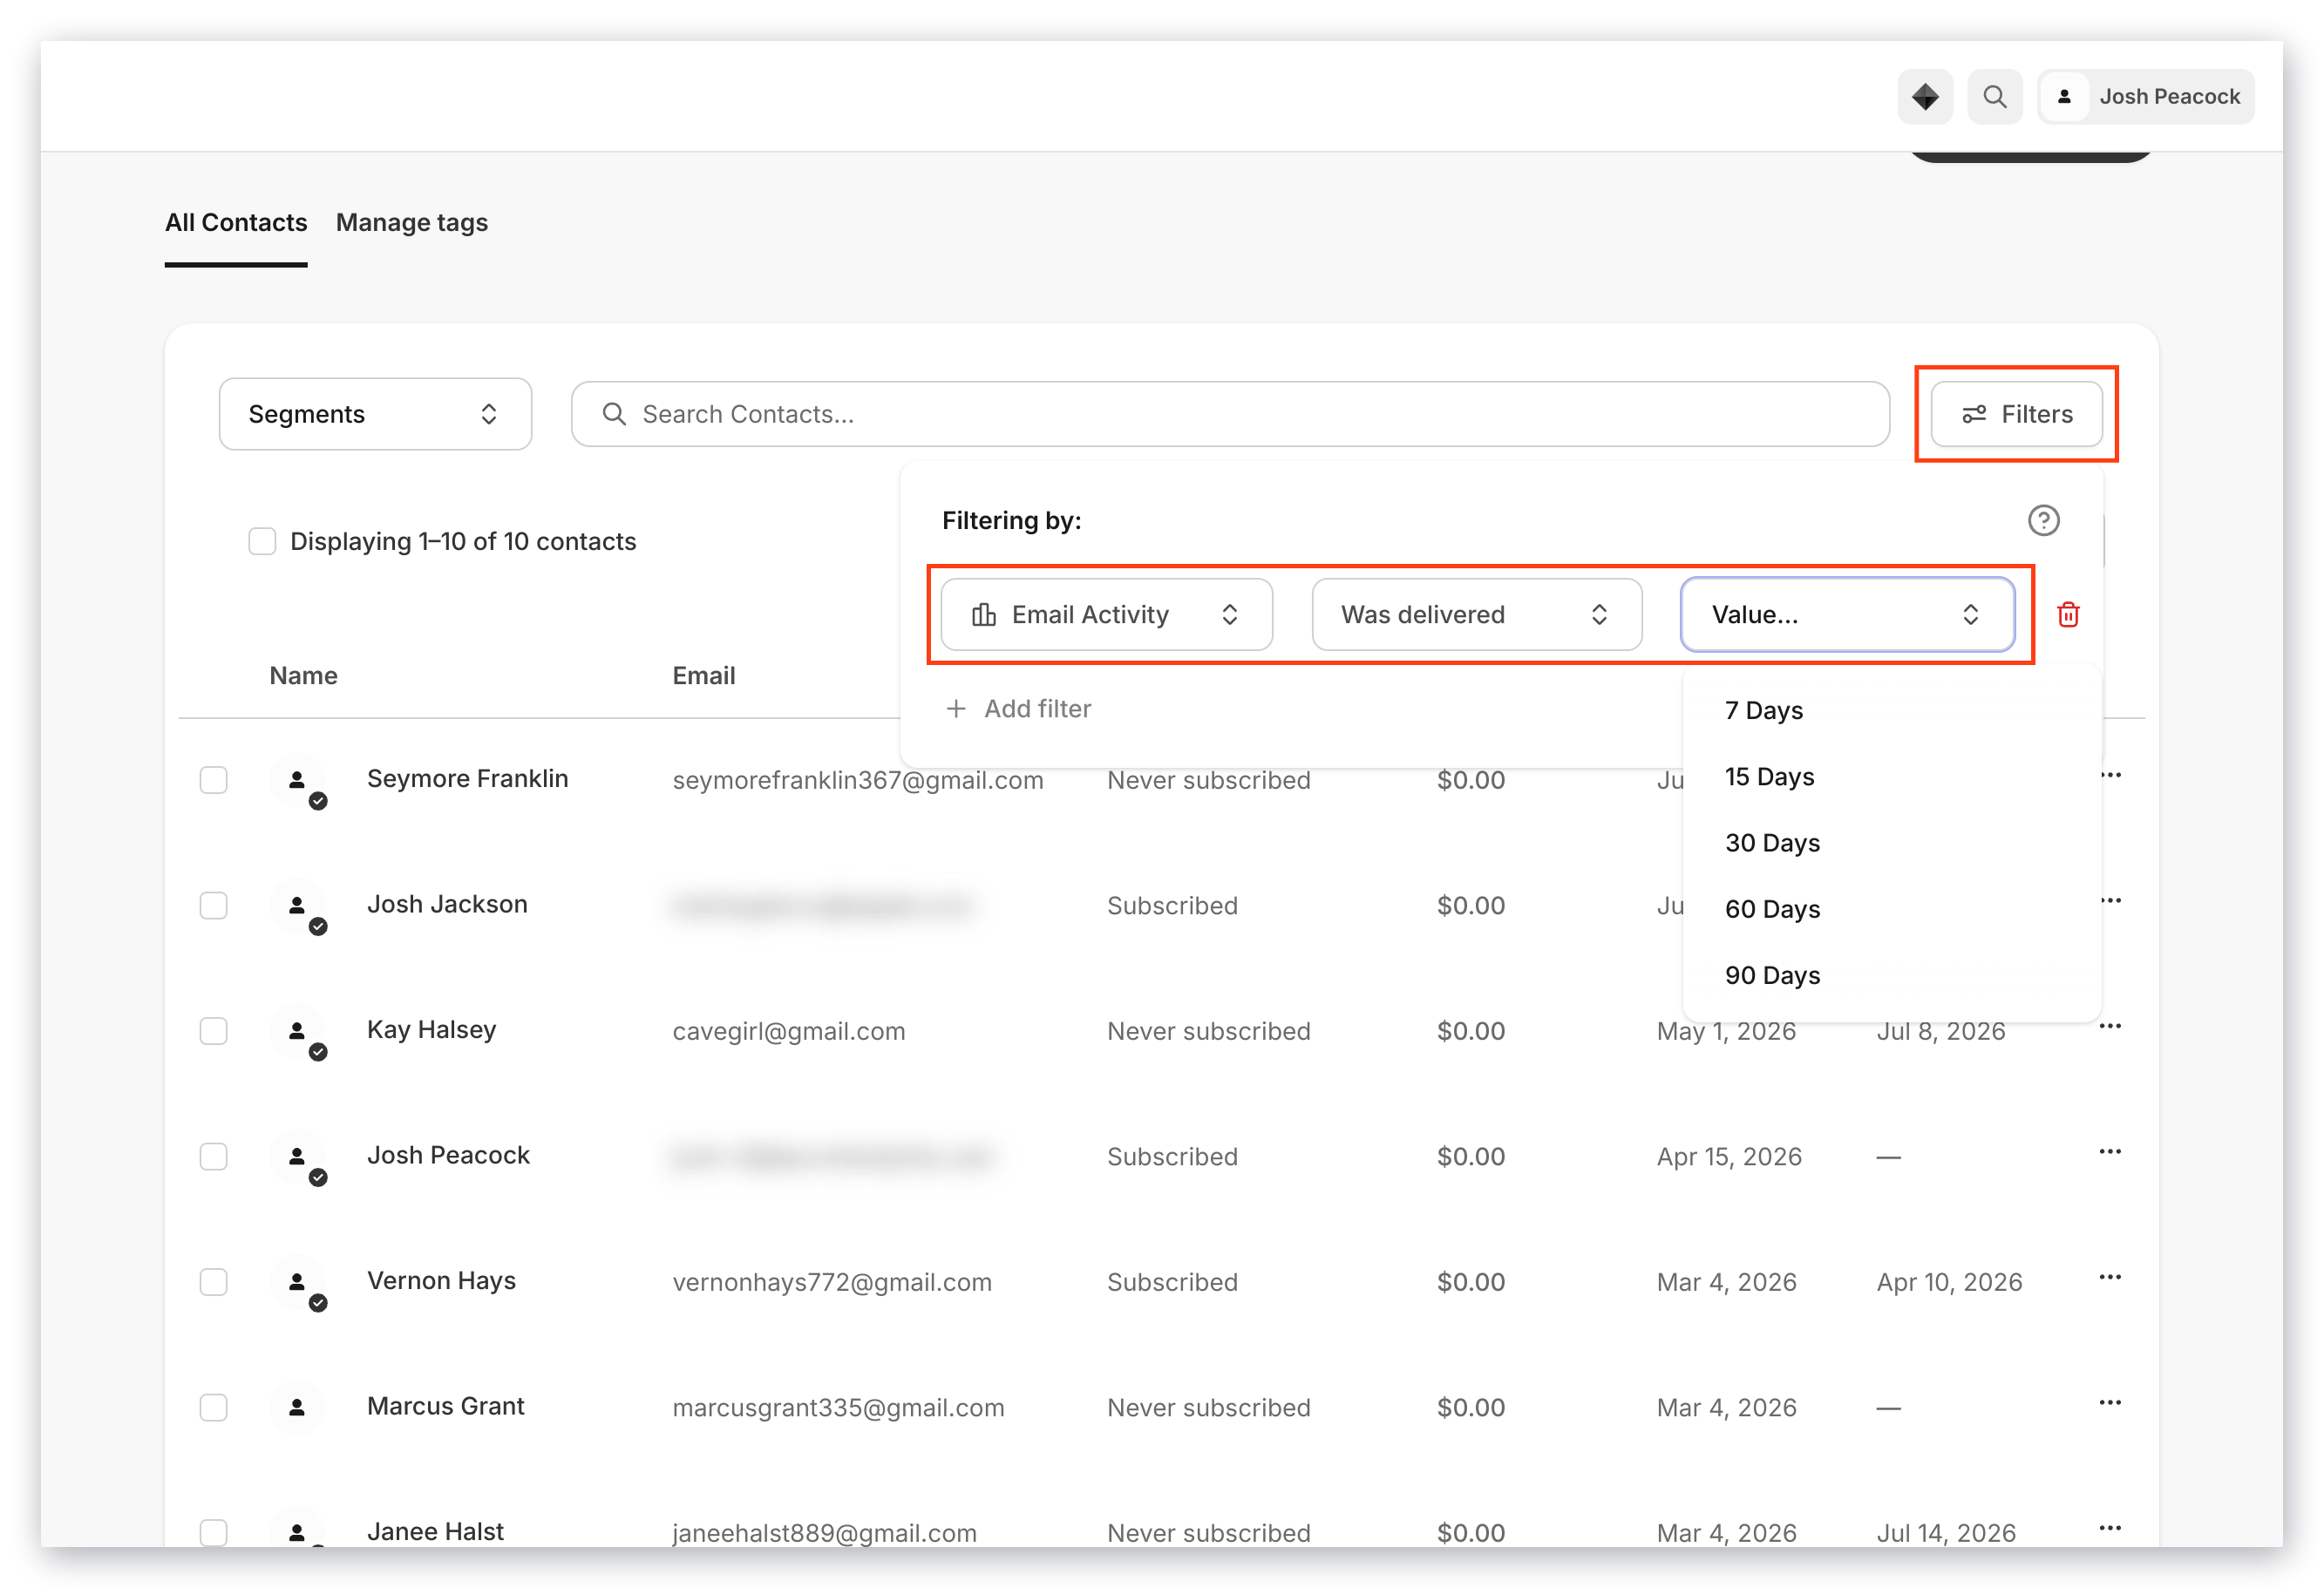Open Kay Halsey contact name
The image size is (2324, 1588).
click(431, 1030)
